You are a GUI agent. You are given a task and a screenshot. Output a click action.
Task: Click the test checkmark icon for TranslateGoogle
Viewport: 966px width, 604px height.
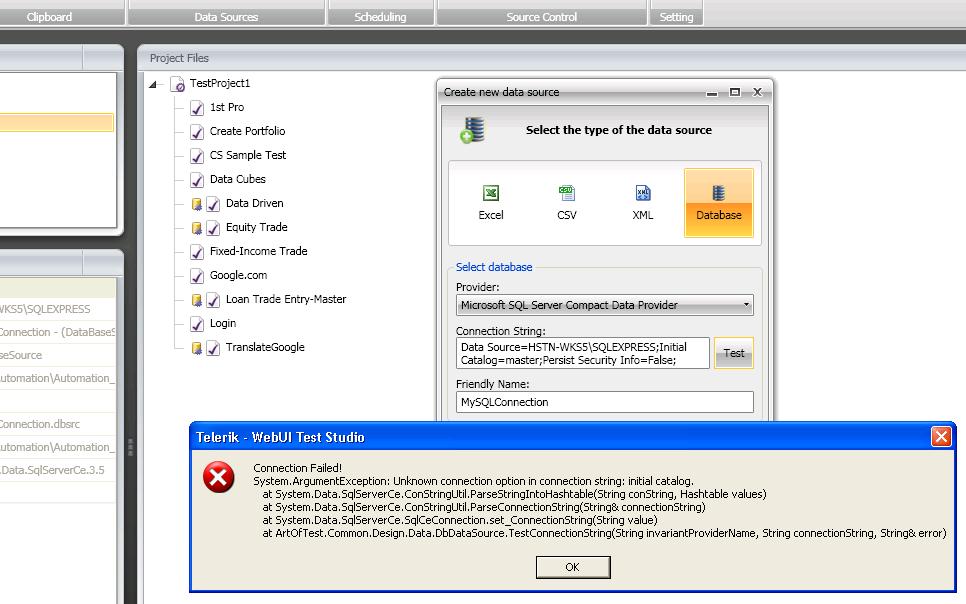point(213,348)
